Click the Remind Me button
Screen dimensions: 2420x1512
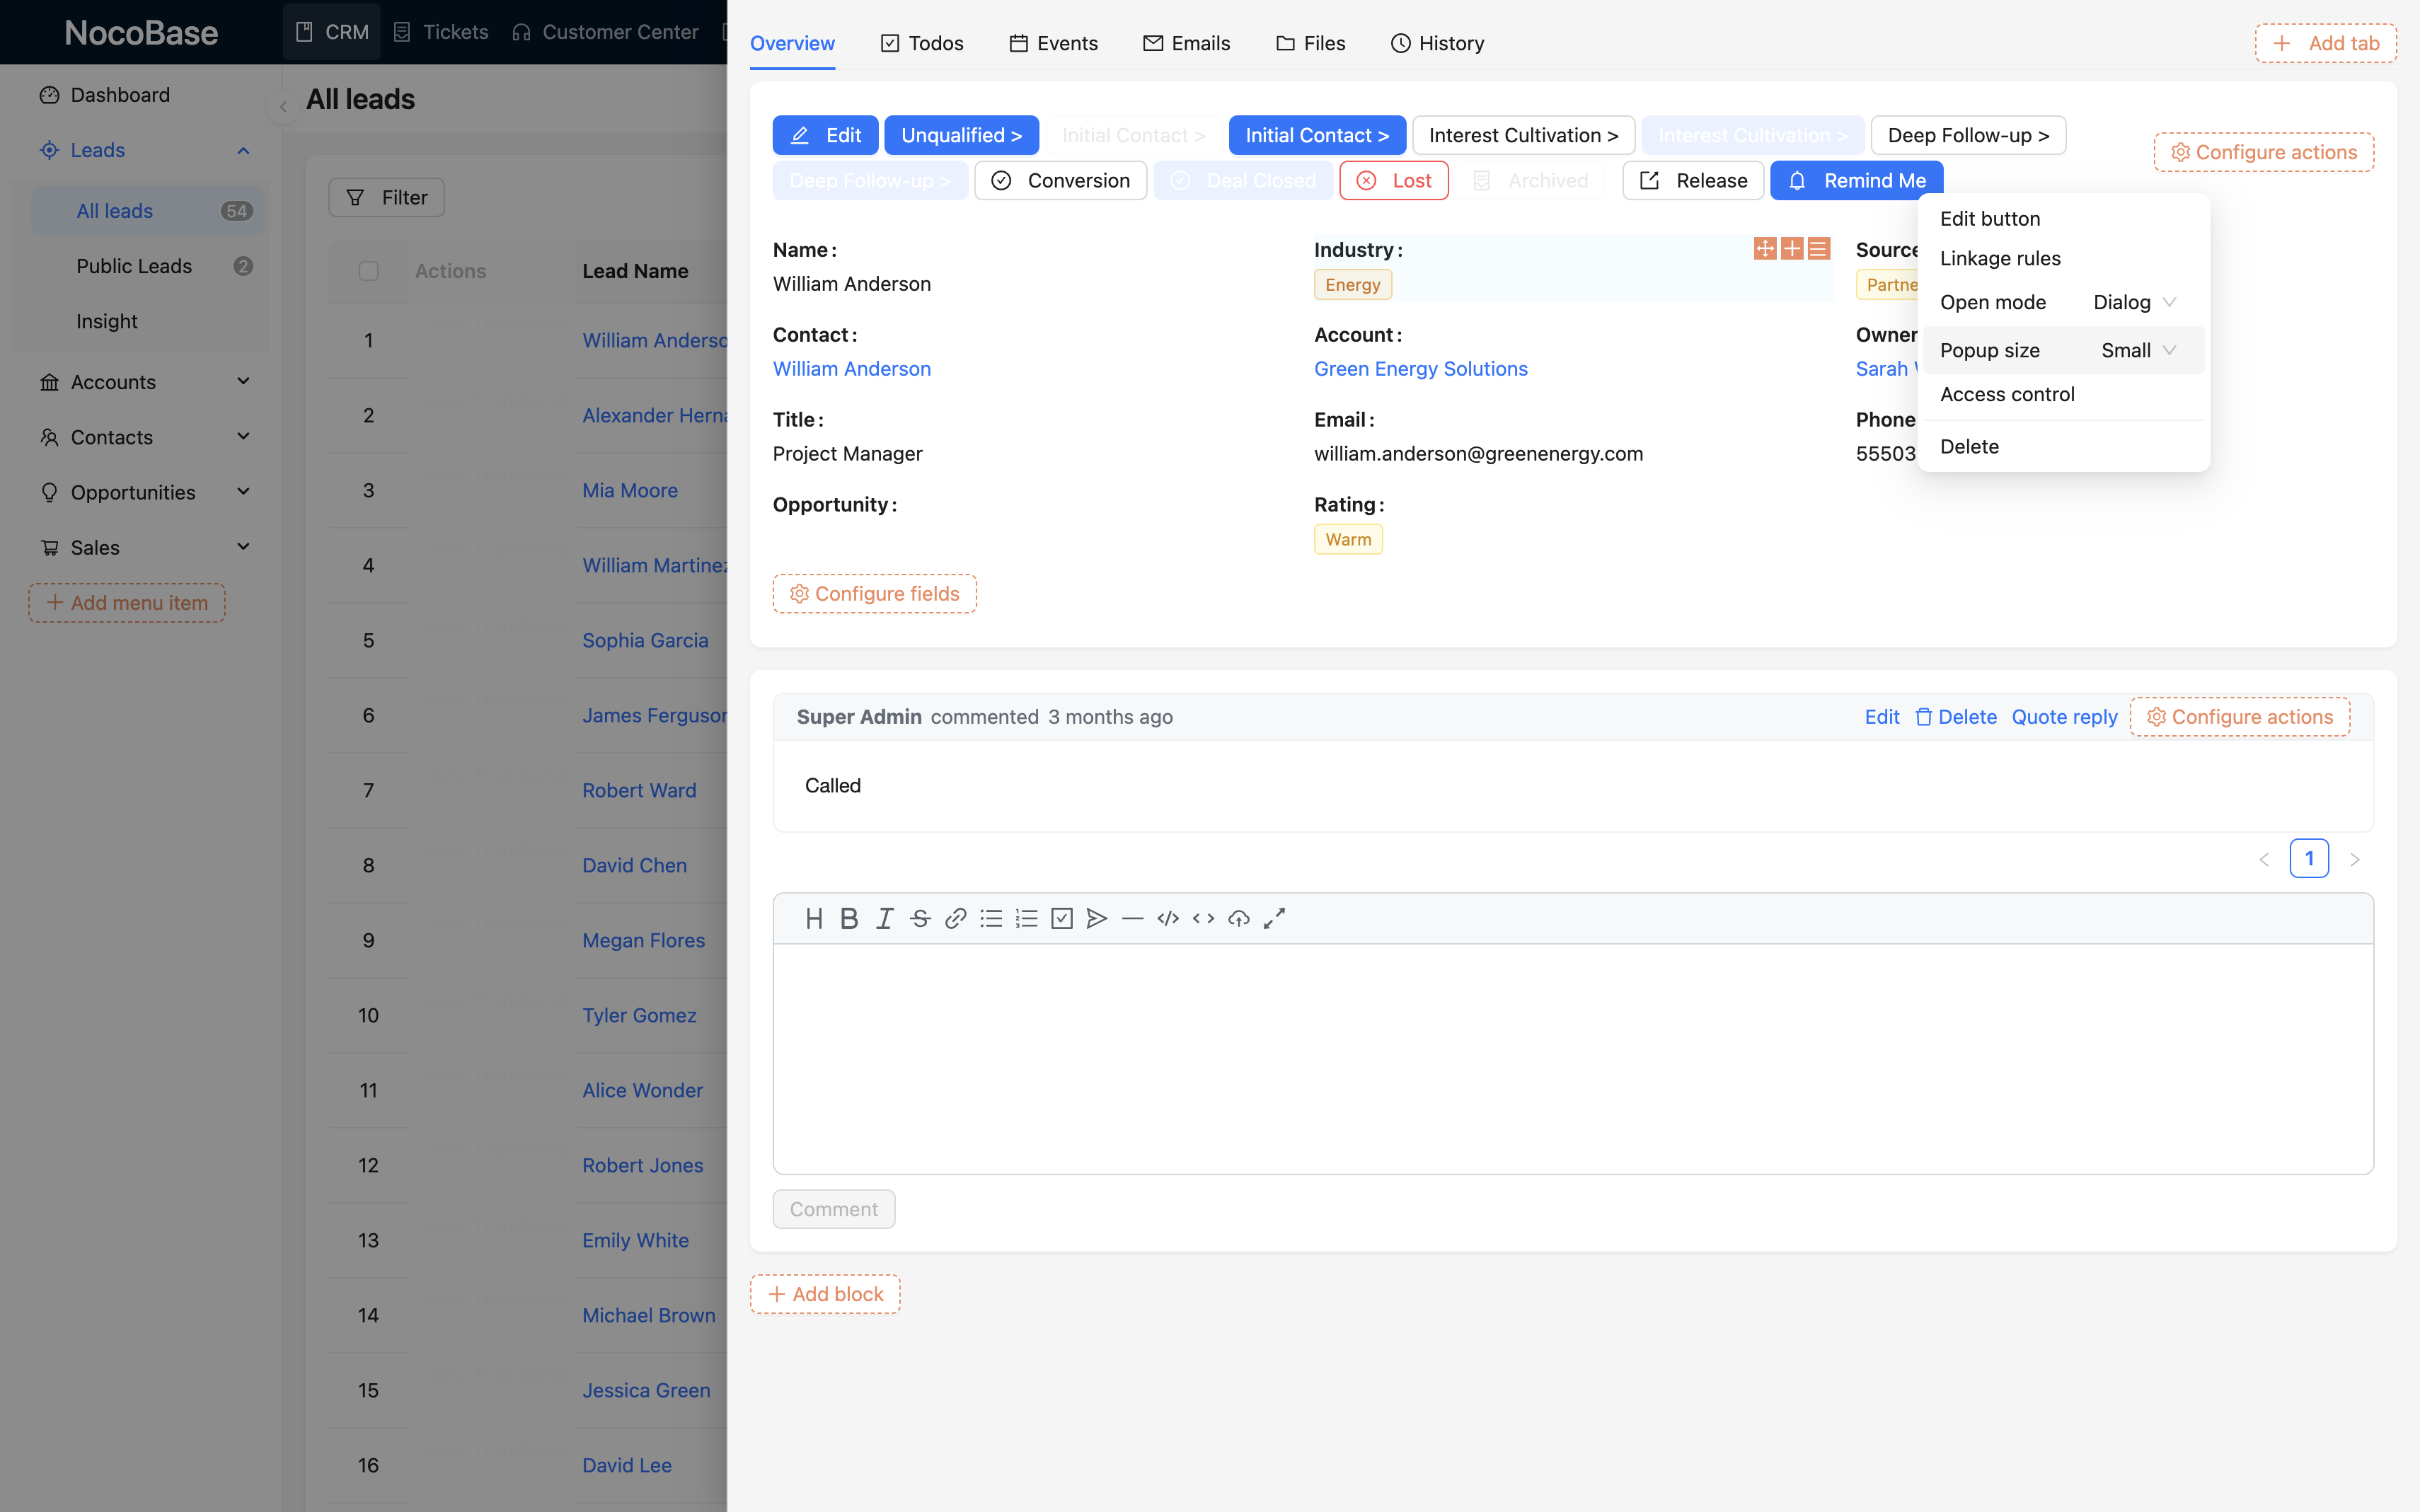click(x=1857, y=180)
